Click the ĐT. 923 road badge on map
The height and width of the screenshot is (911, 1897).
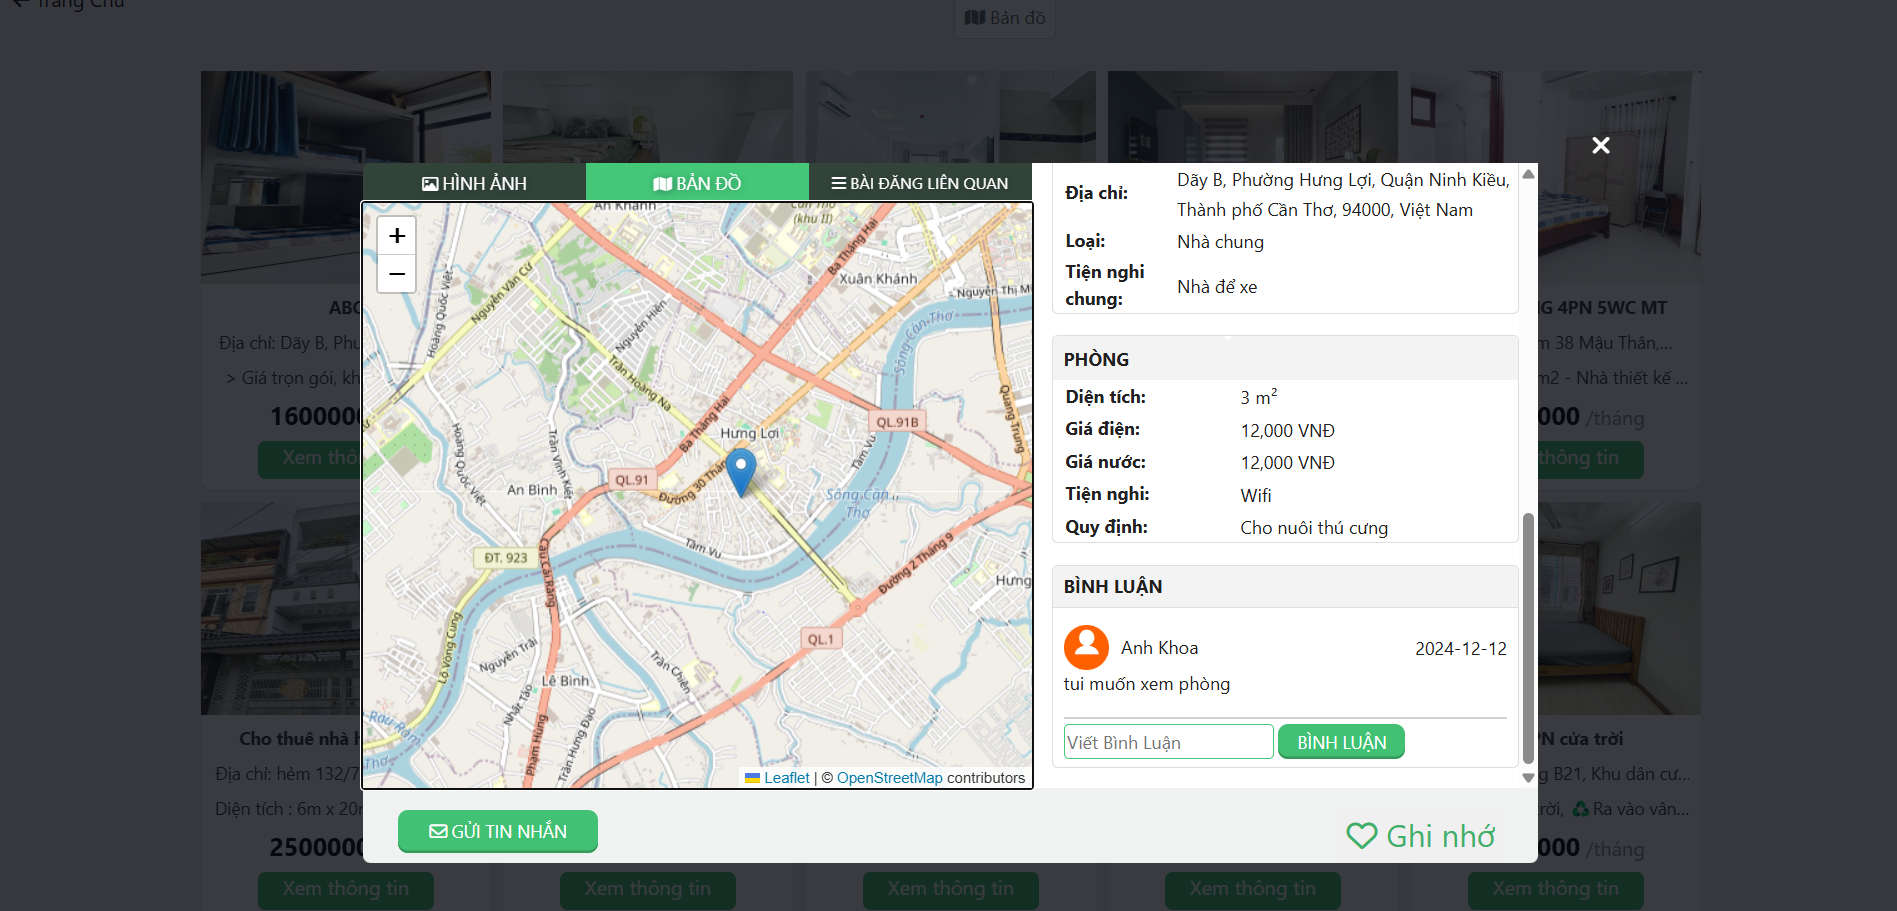coord(505,558)
